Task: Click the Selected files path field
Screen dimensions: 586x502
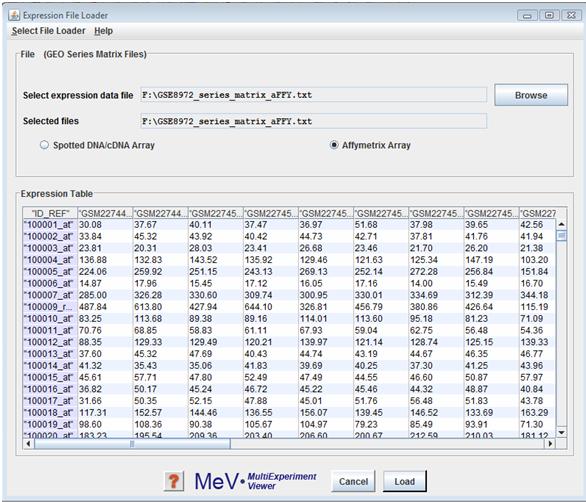Action: [314, 121]
